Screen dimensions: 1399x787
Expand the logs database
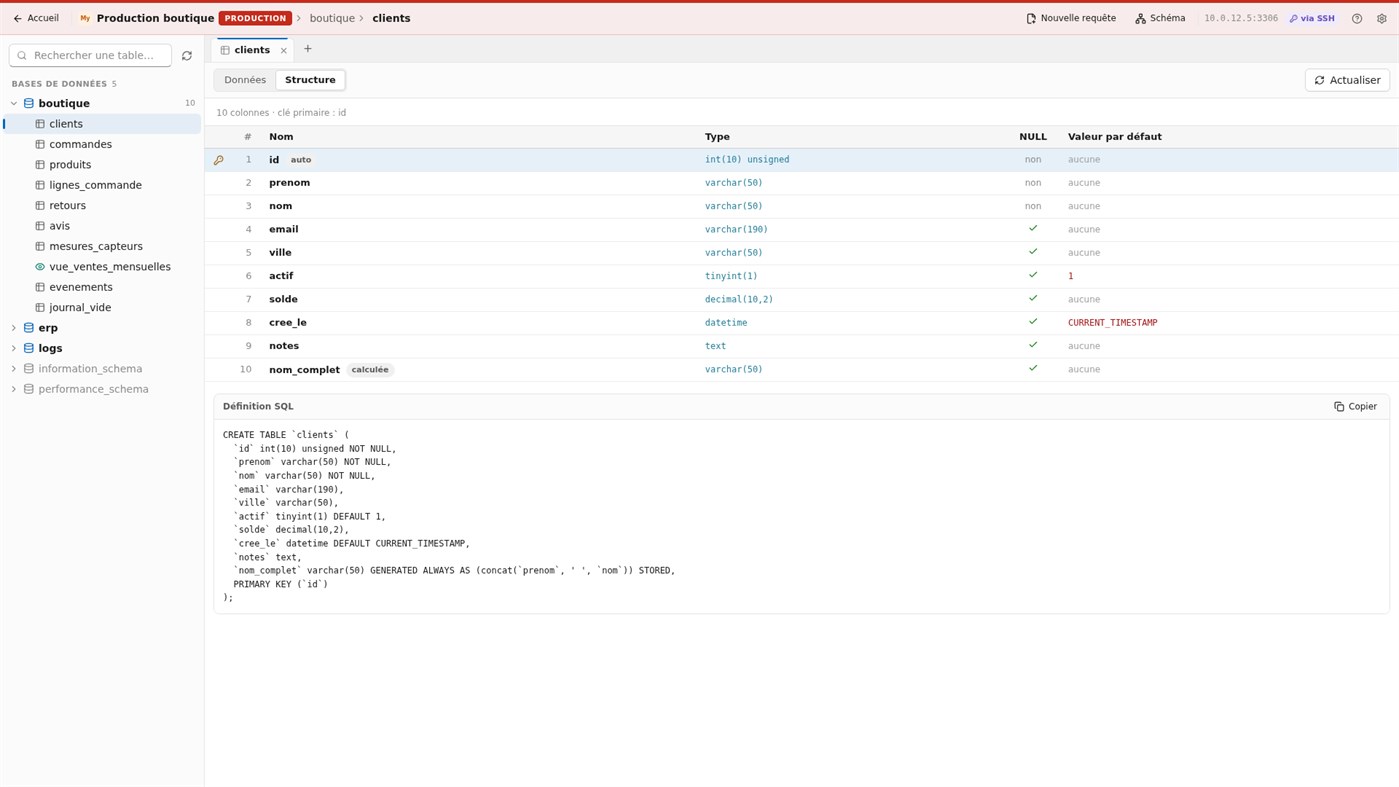coord(14,349)
